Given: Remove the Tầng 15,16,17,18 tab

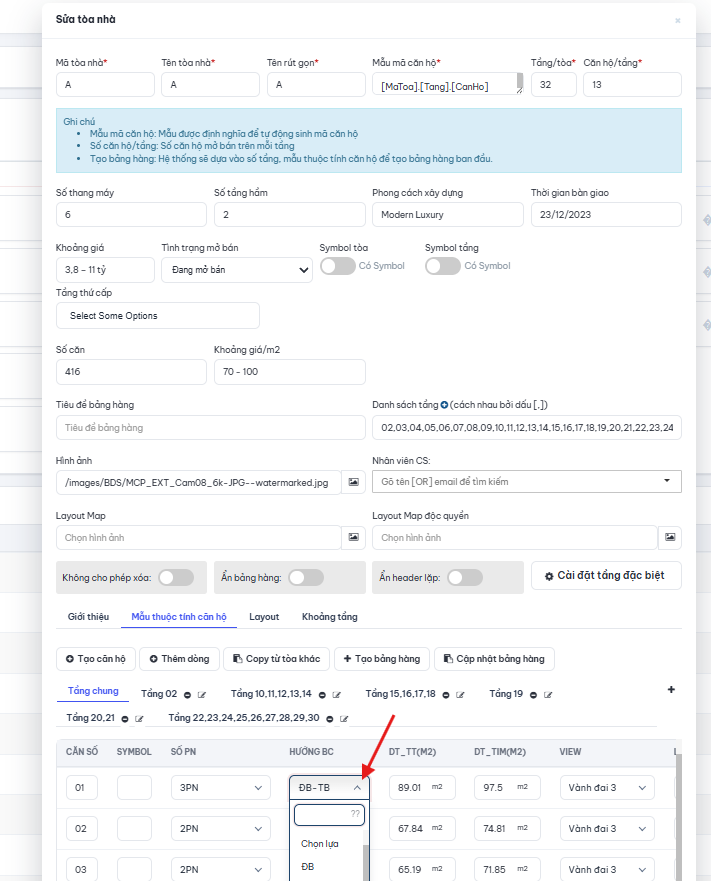Looking at the screenshot, I should tap(446, 695).
